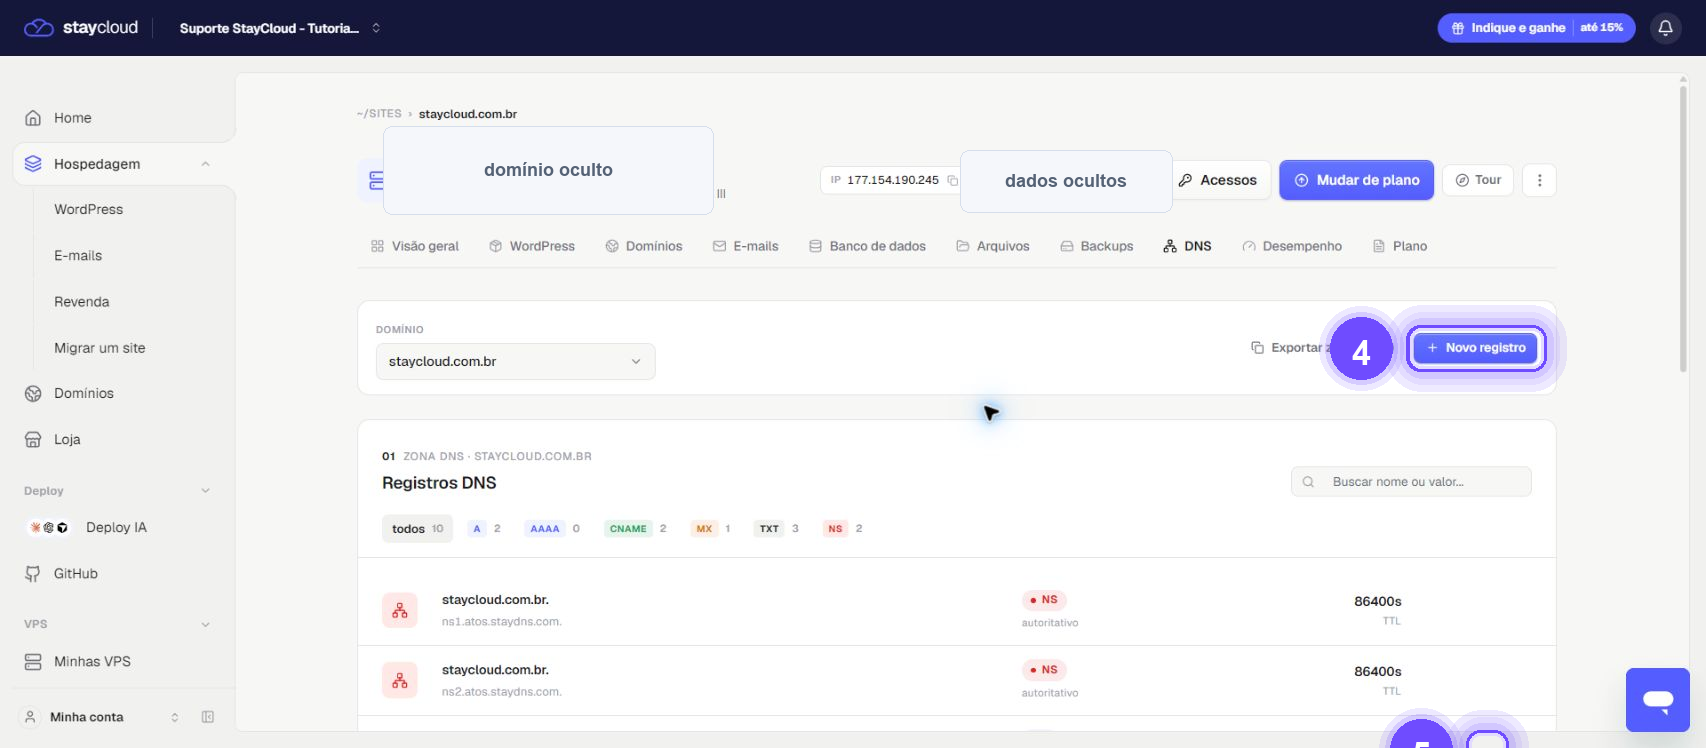Select the Desempenho tab

point(1292,246)
